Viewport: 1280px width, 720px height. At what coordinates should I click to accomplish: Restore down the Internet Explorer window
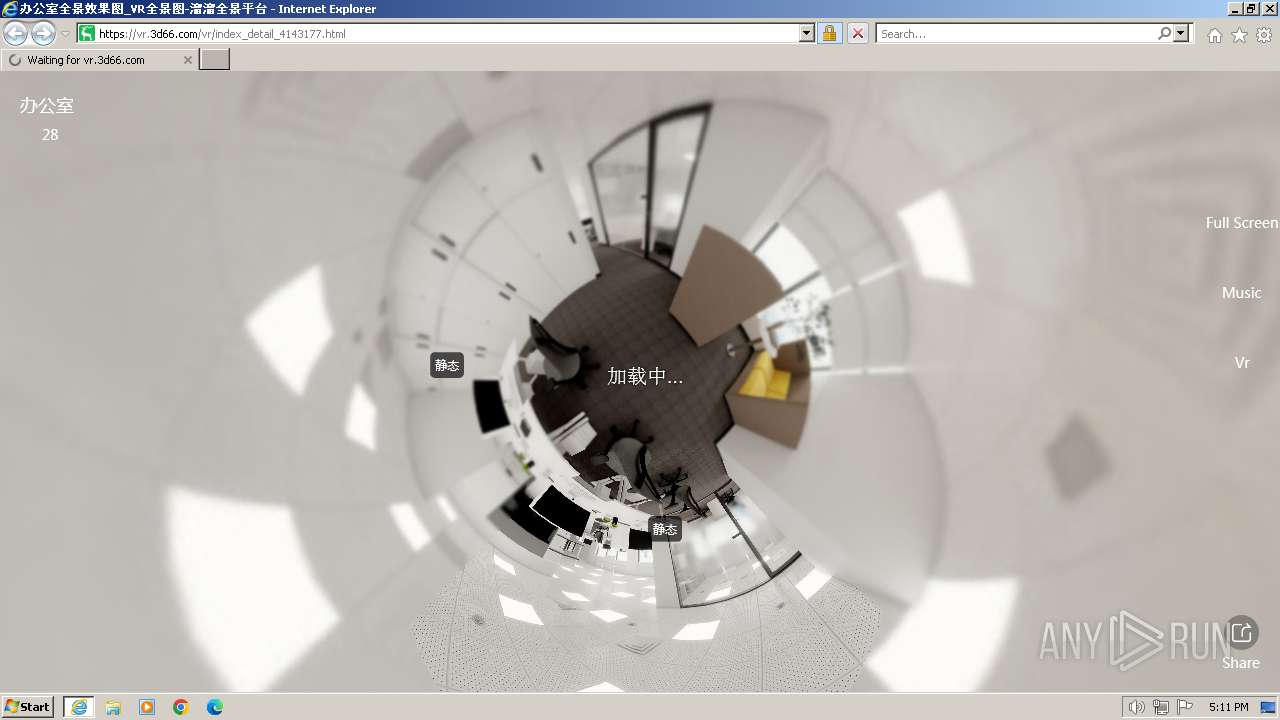[x=1252, y=9]
